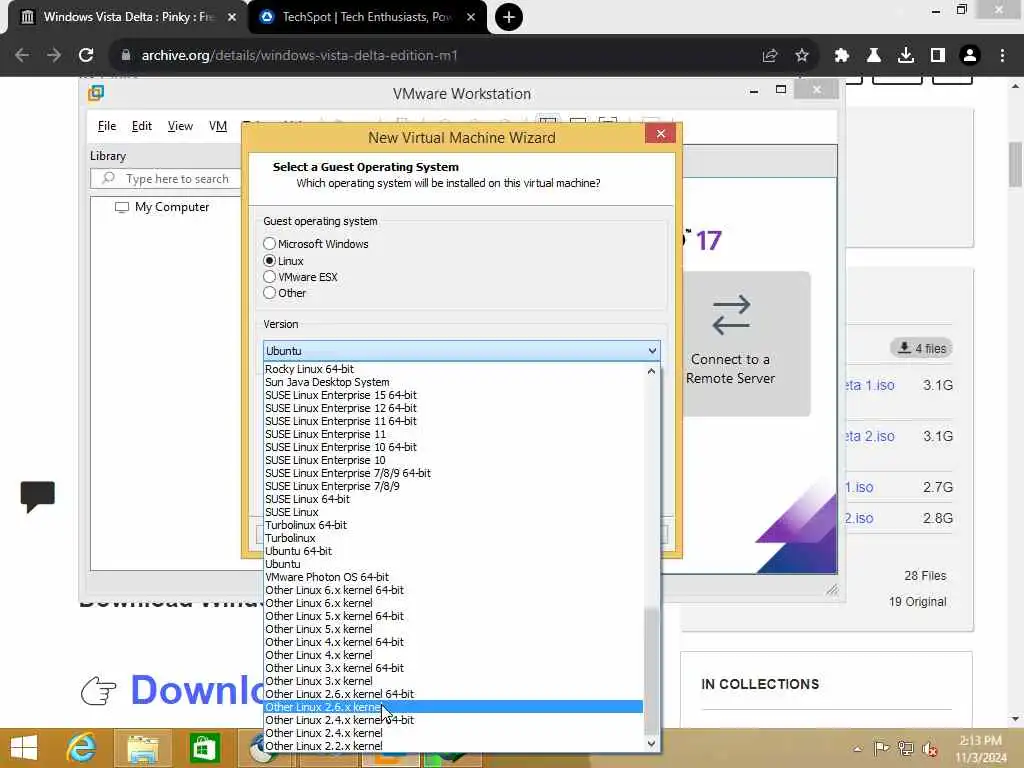This screenshot has height=768, width=1024.
Task: Click the share page icon in the address bar
Action: pos(770,56)
